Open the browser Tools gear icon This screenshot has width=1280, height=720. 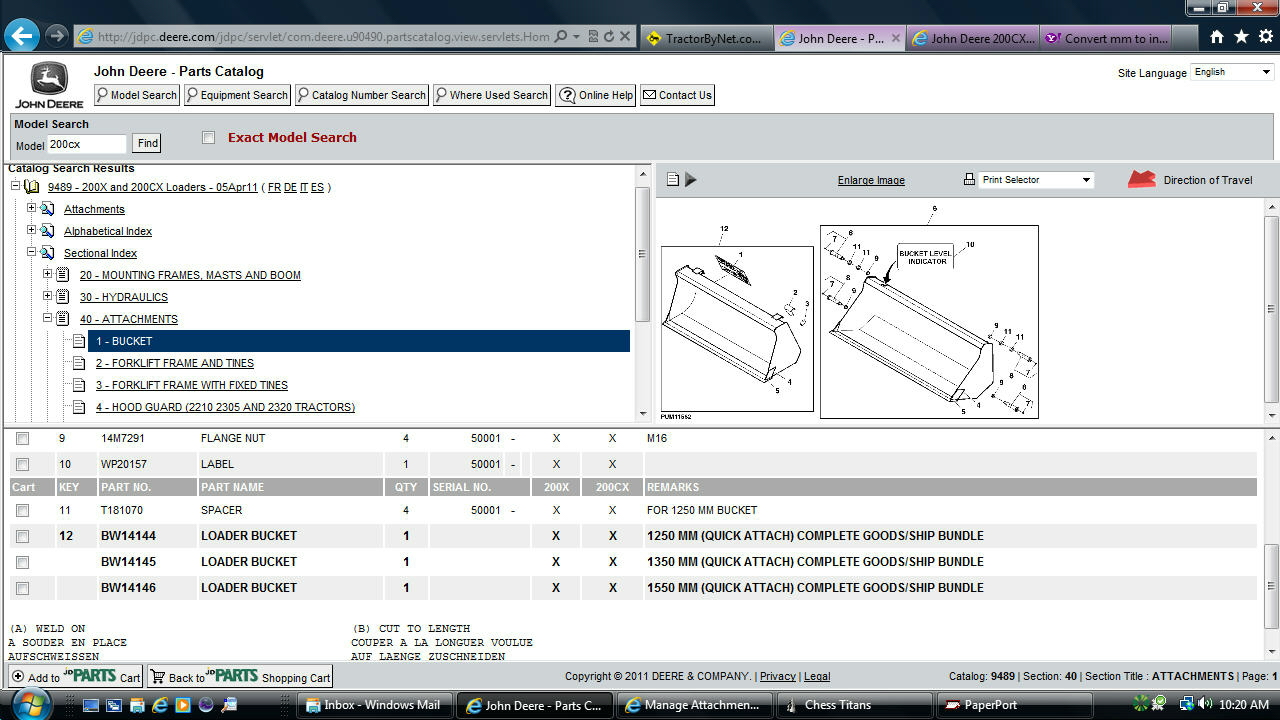(x=1264, y=37)
